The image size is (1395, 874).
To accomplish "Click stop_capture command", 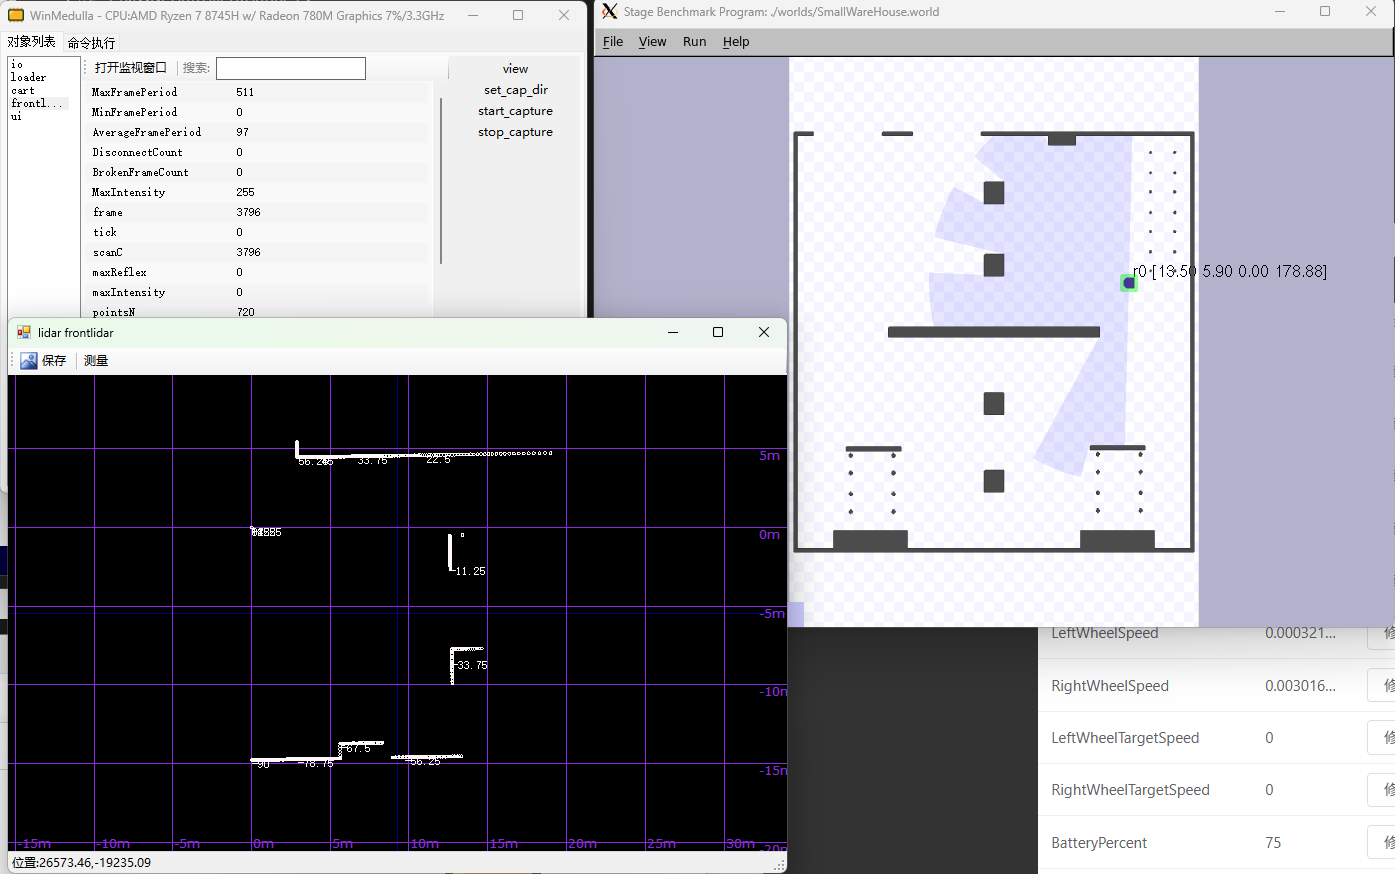I will 515,132.
